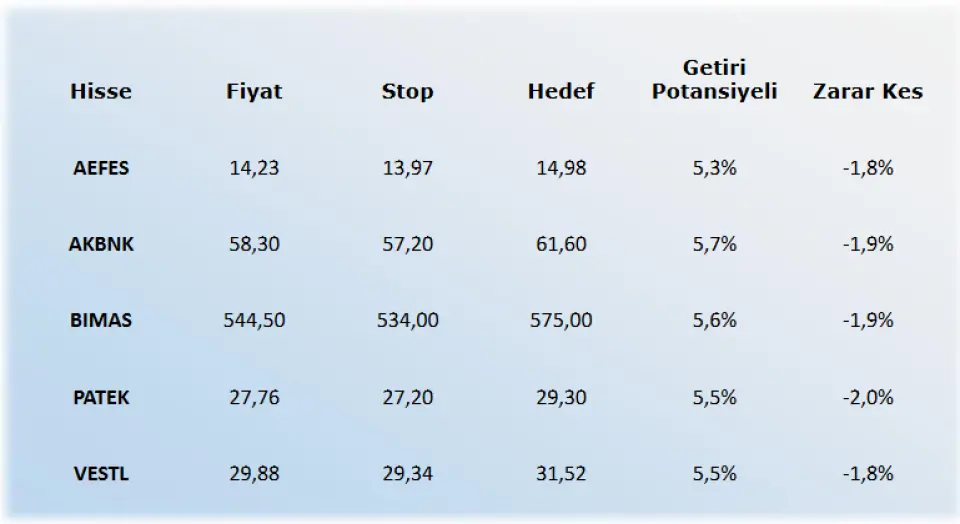Click AKBNK return potential 5,7%

tap(714, 244)
